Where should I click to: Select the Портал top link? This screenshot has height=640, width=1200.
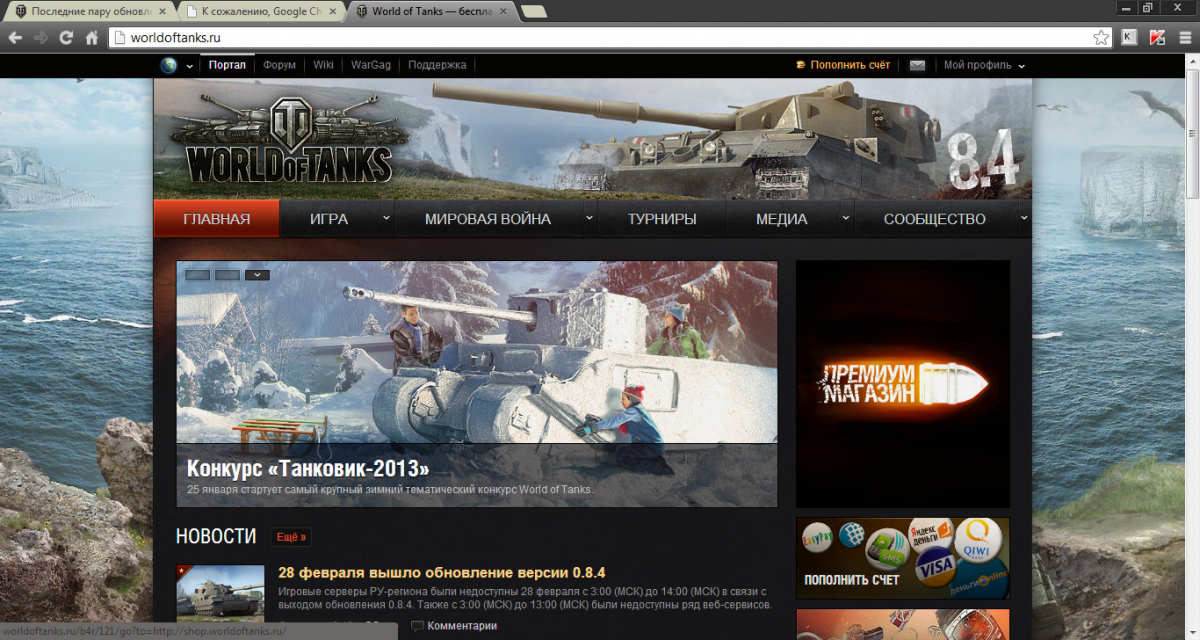227,65
